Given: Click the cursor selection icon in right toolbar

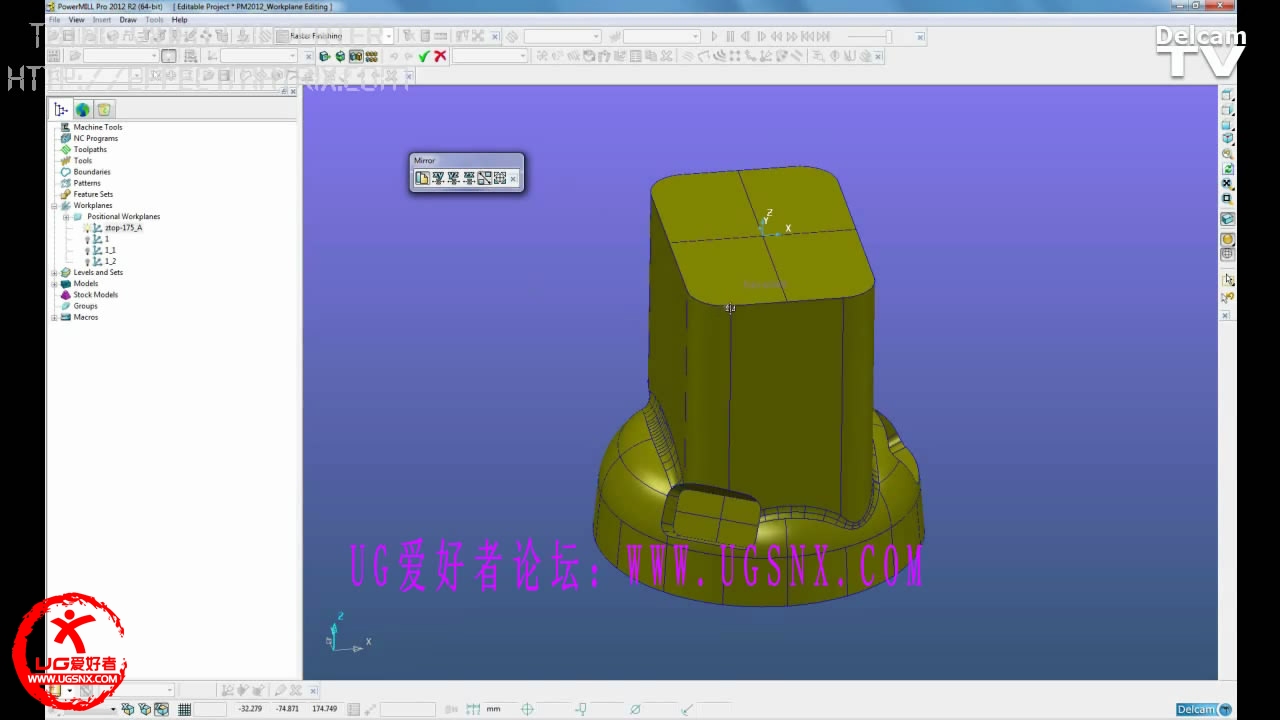Looking at the screenshot, I should 1227,279.
